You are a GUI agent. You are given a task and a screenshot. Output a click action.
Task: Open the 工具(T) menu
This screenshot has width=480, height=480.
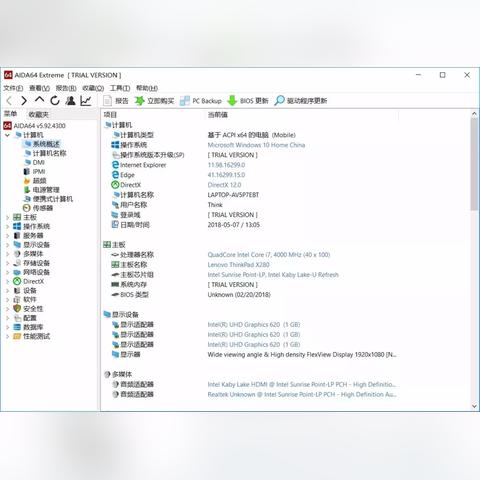tap(120, 88)
